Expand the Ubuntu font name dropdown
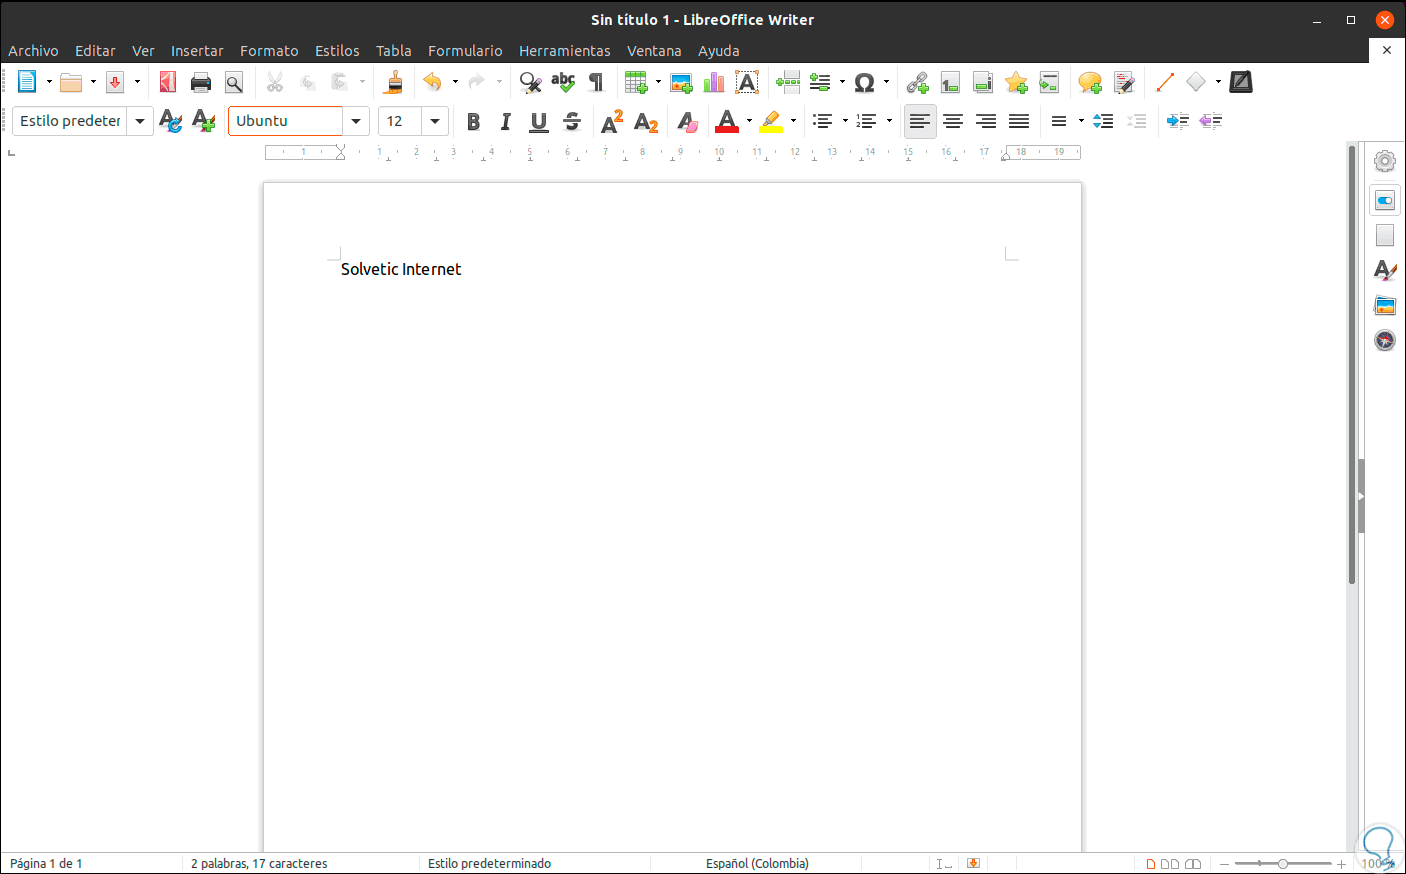Screen dimensions: 1406x874 [355, 121]
